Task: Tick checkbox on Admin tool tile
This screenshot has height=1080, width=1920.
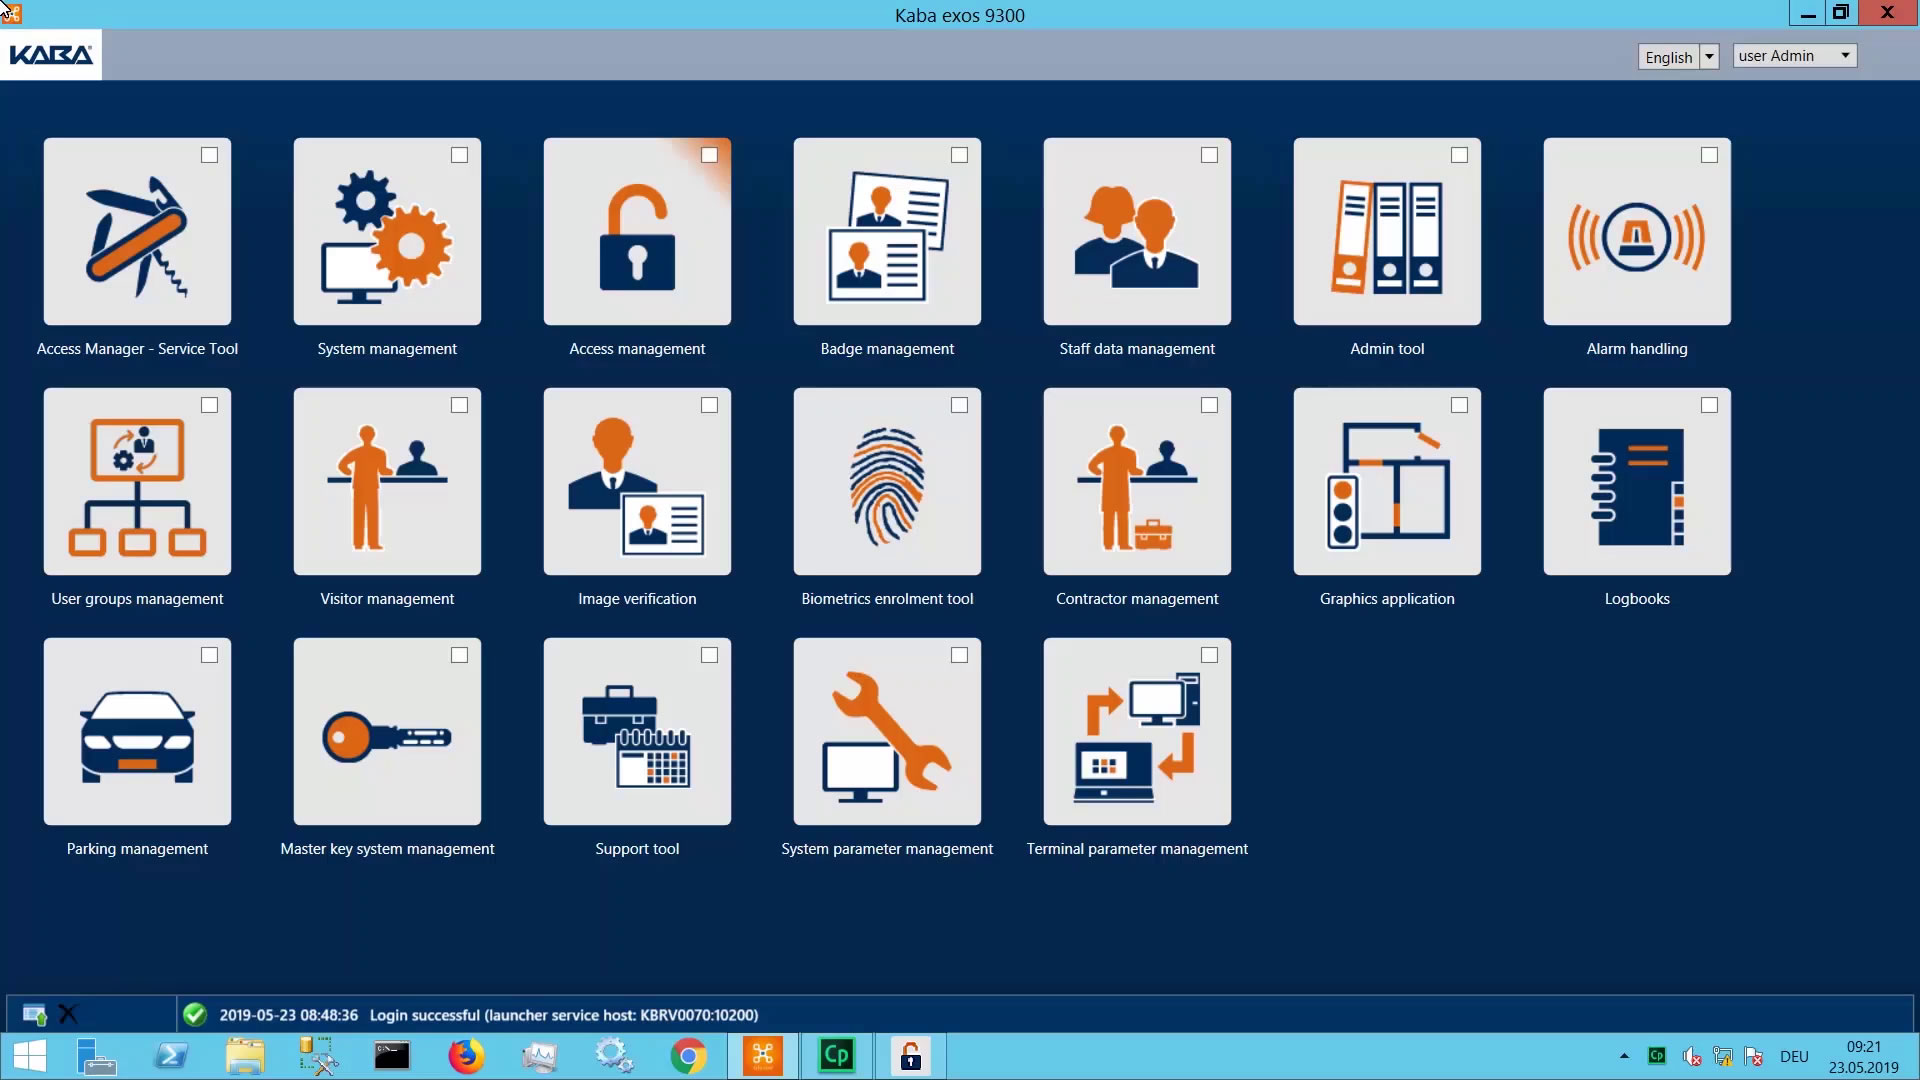Action: (1459, 155)
